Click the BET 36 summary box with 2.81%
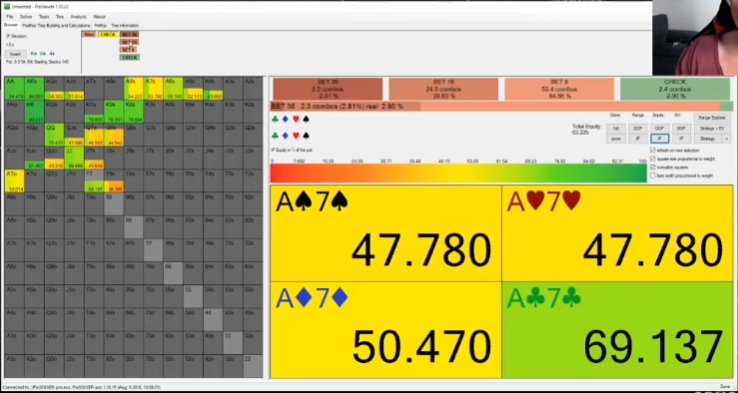This screenshot has width=738, height=393. [x=328, y=89]
